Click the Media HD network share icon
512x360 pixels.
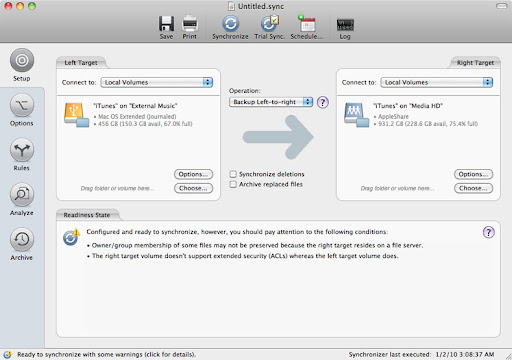click(x=356, y=115)
